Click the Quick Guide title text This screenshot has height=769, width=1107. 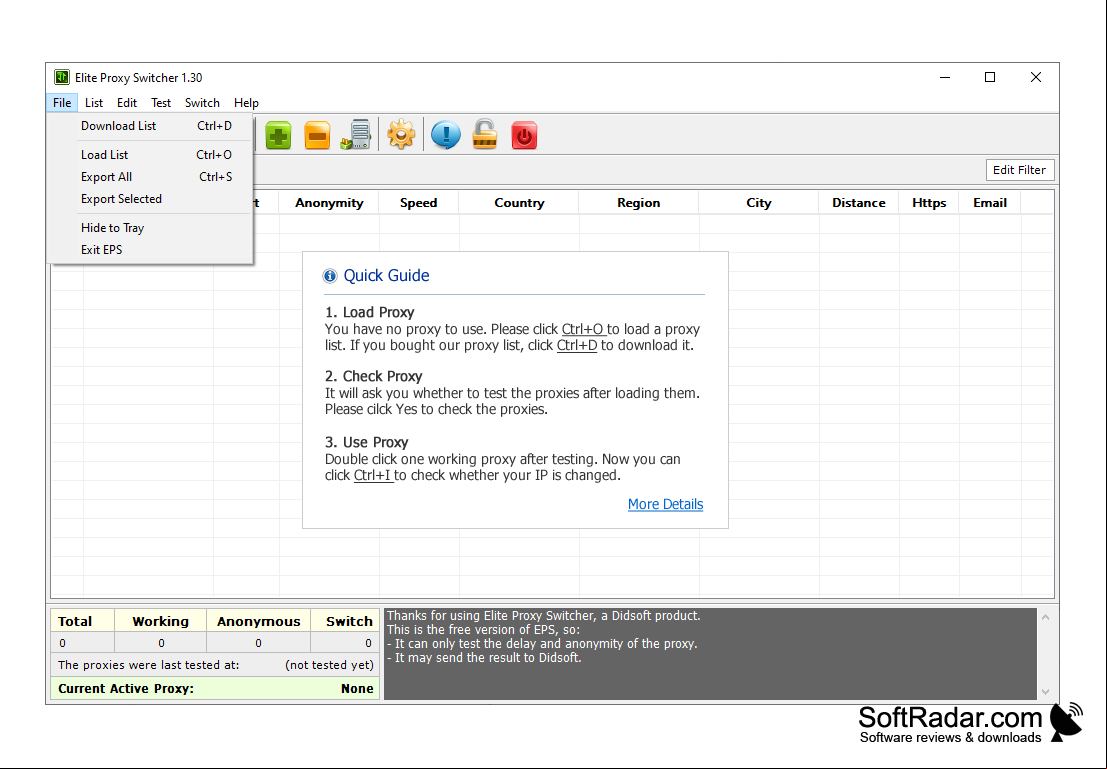coord(386,275)
